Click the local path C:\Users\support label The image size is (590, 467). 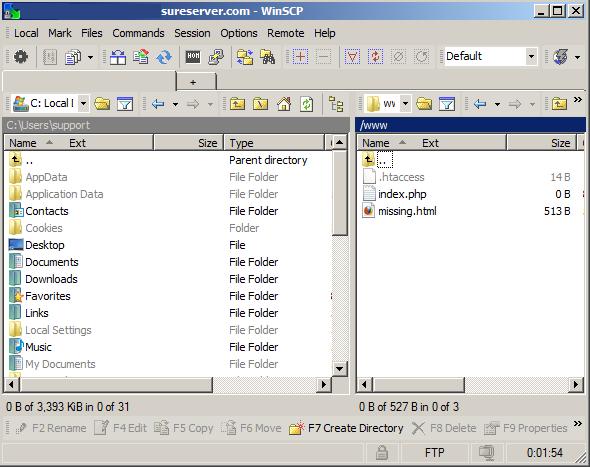[x=48, y=125]
